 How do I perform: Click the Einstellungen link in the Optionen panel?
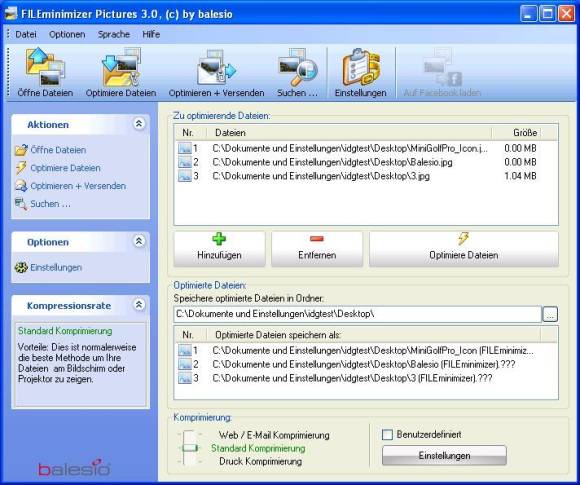pyautogui.click(x=56, y=267)
